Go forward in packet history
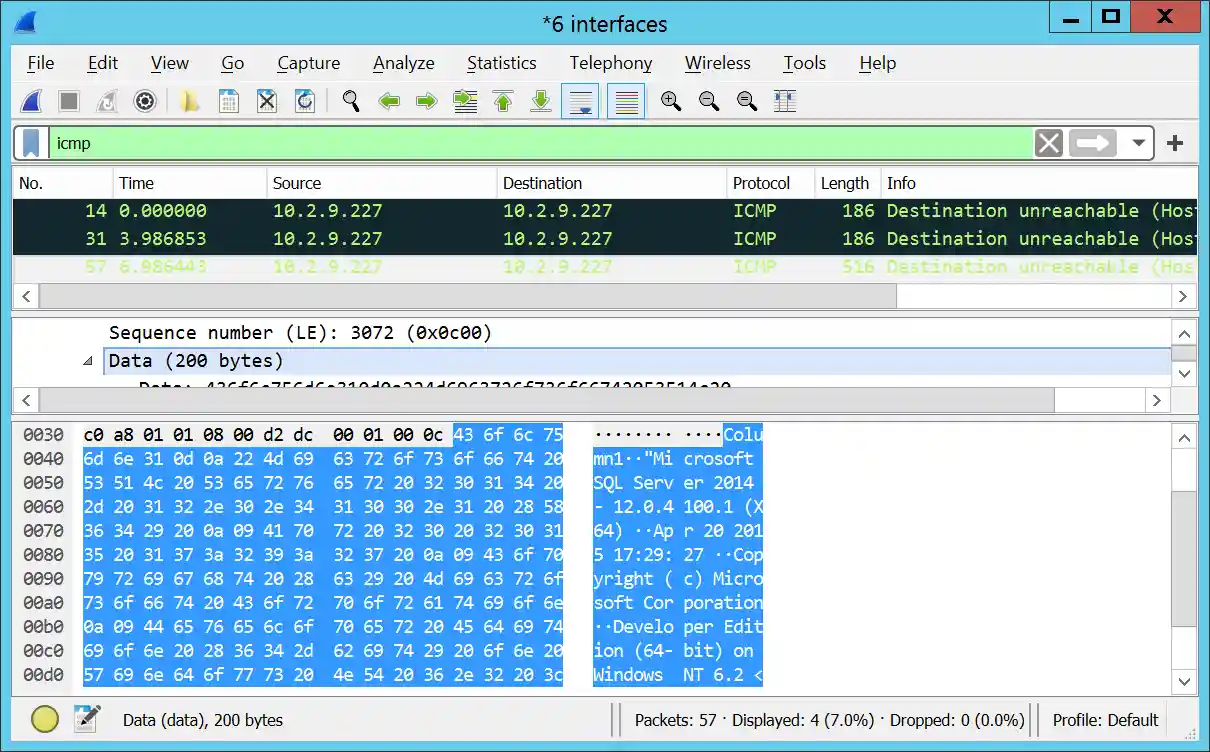This screenshot has height=752, width=1210. pos(427,101)
